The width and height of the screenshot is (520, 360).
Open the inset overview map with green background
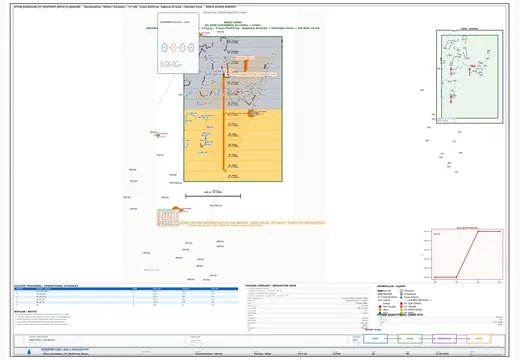(470, 77)
